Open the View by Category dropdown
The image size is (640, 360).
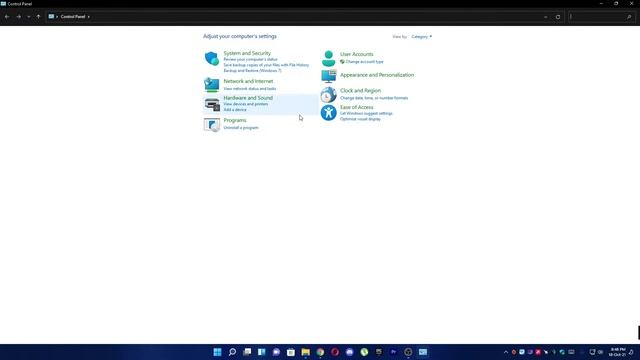tap(422, 37)
